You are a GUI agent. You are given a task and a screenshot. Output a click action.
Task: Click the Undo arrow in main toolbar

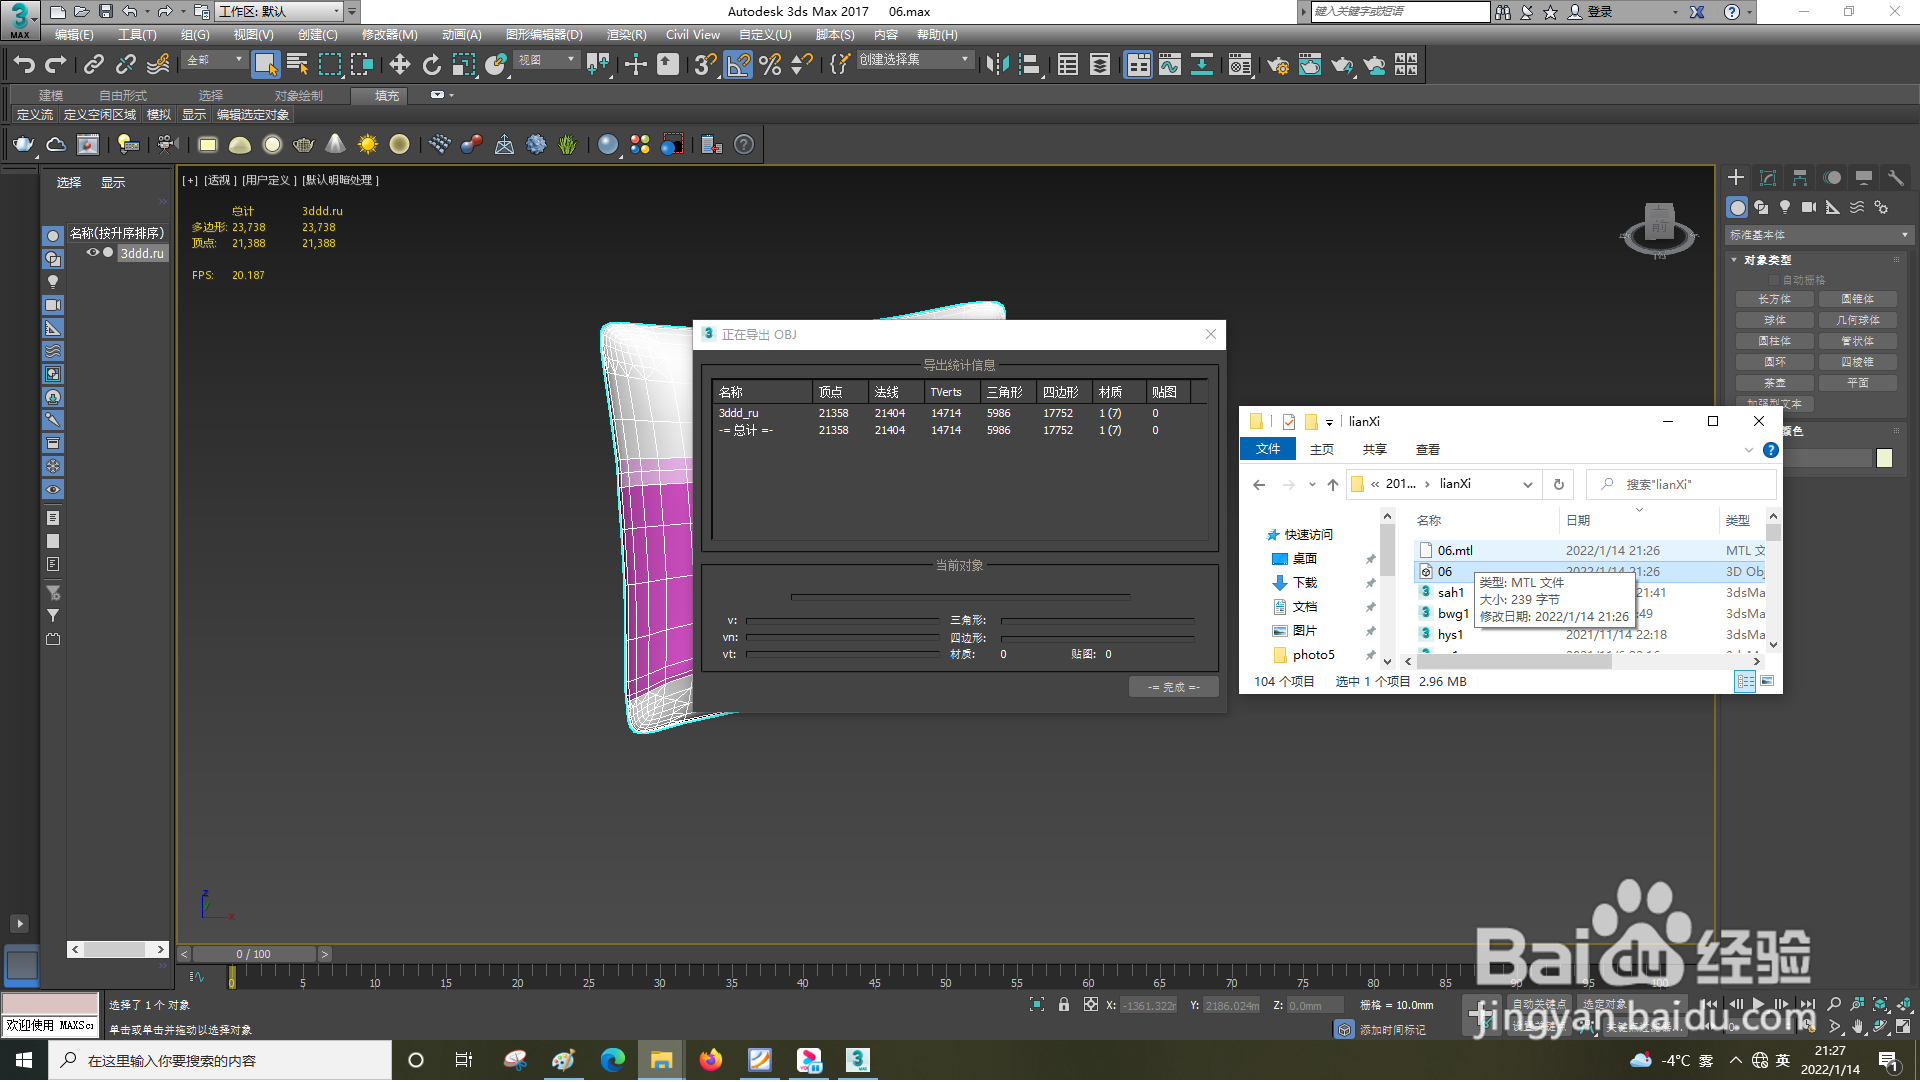click(x=24, y=65)
